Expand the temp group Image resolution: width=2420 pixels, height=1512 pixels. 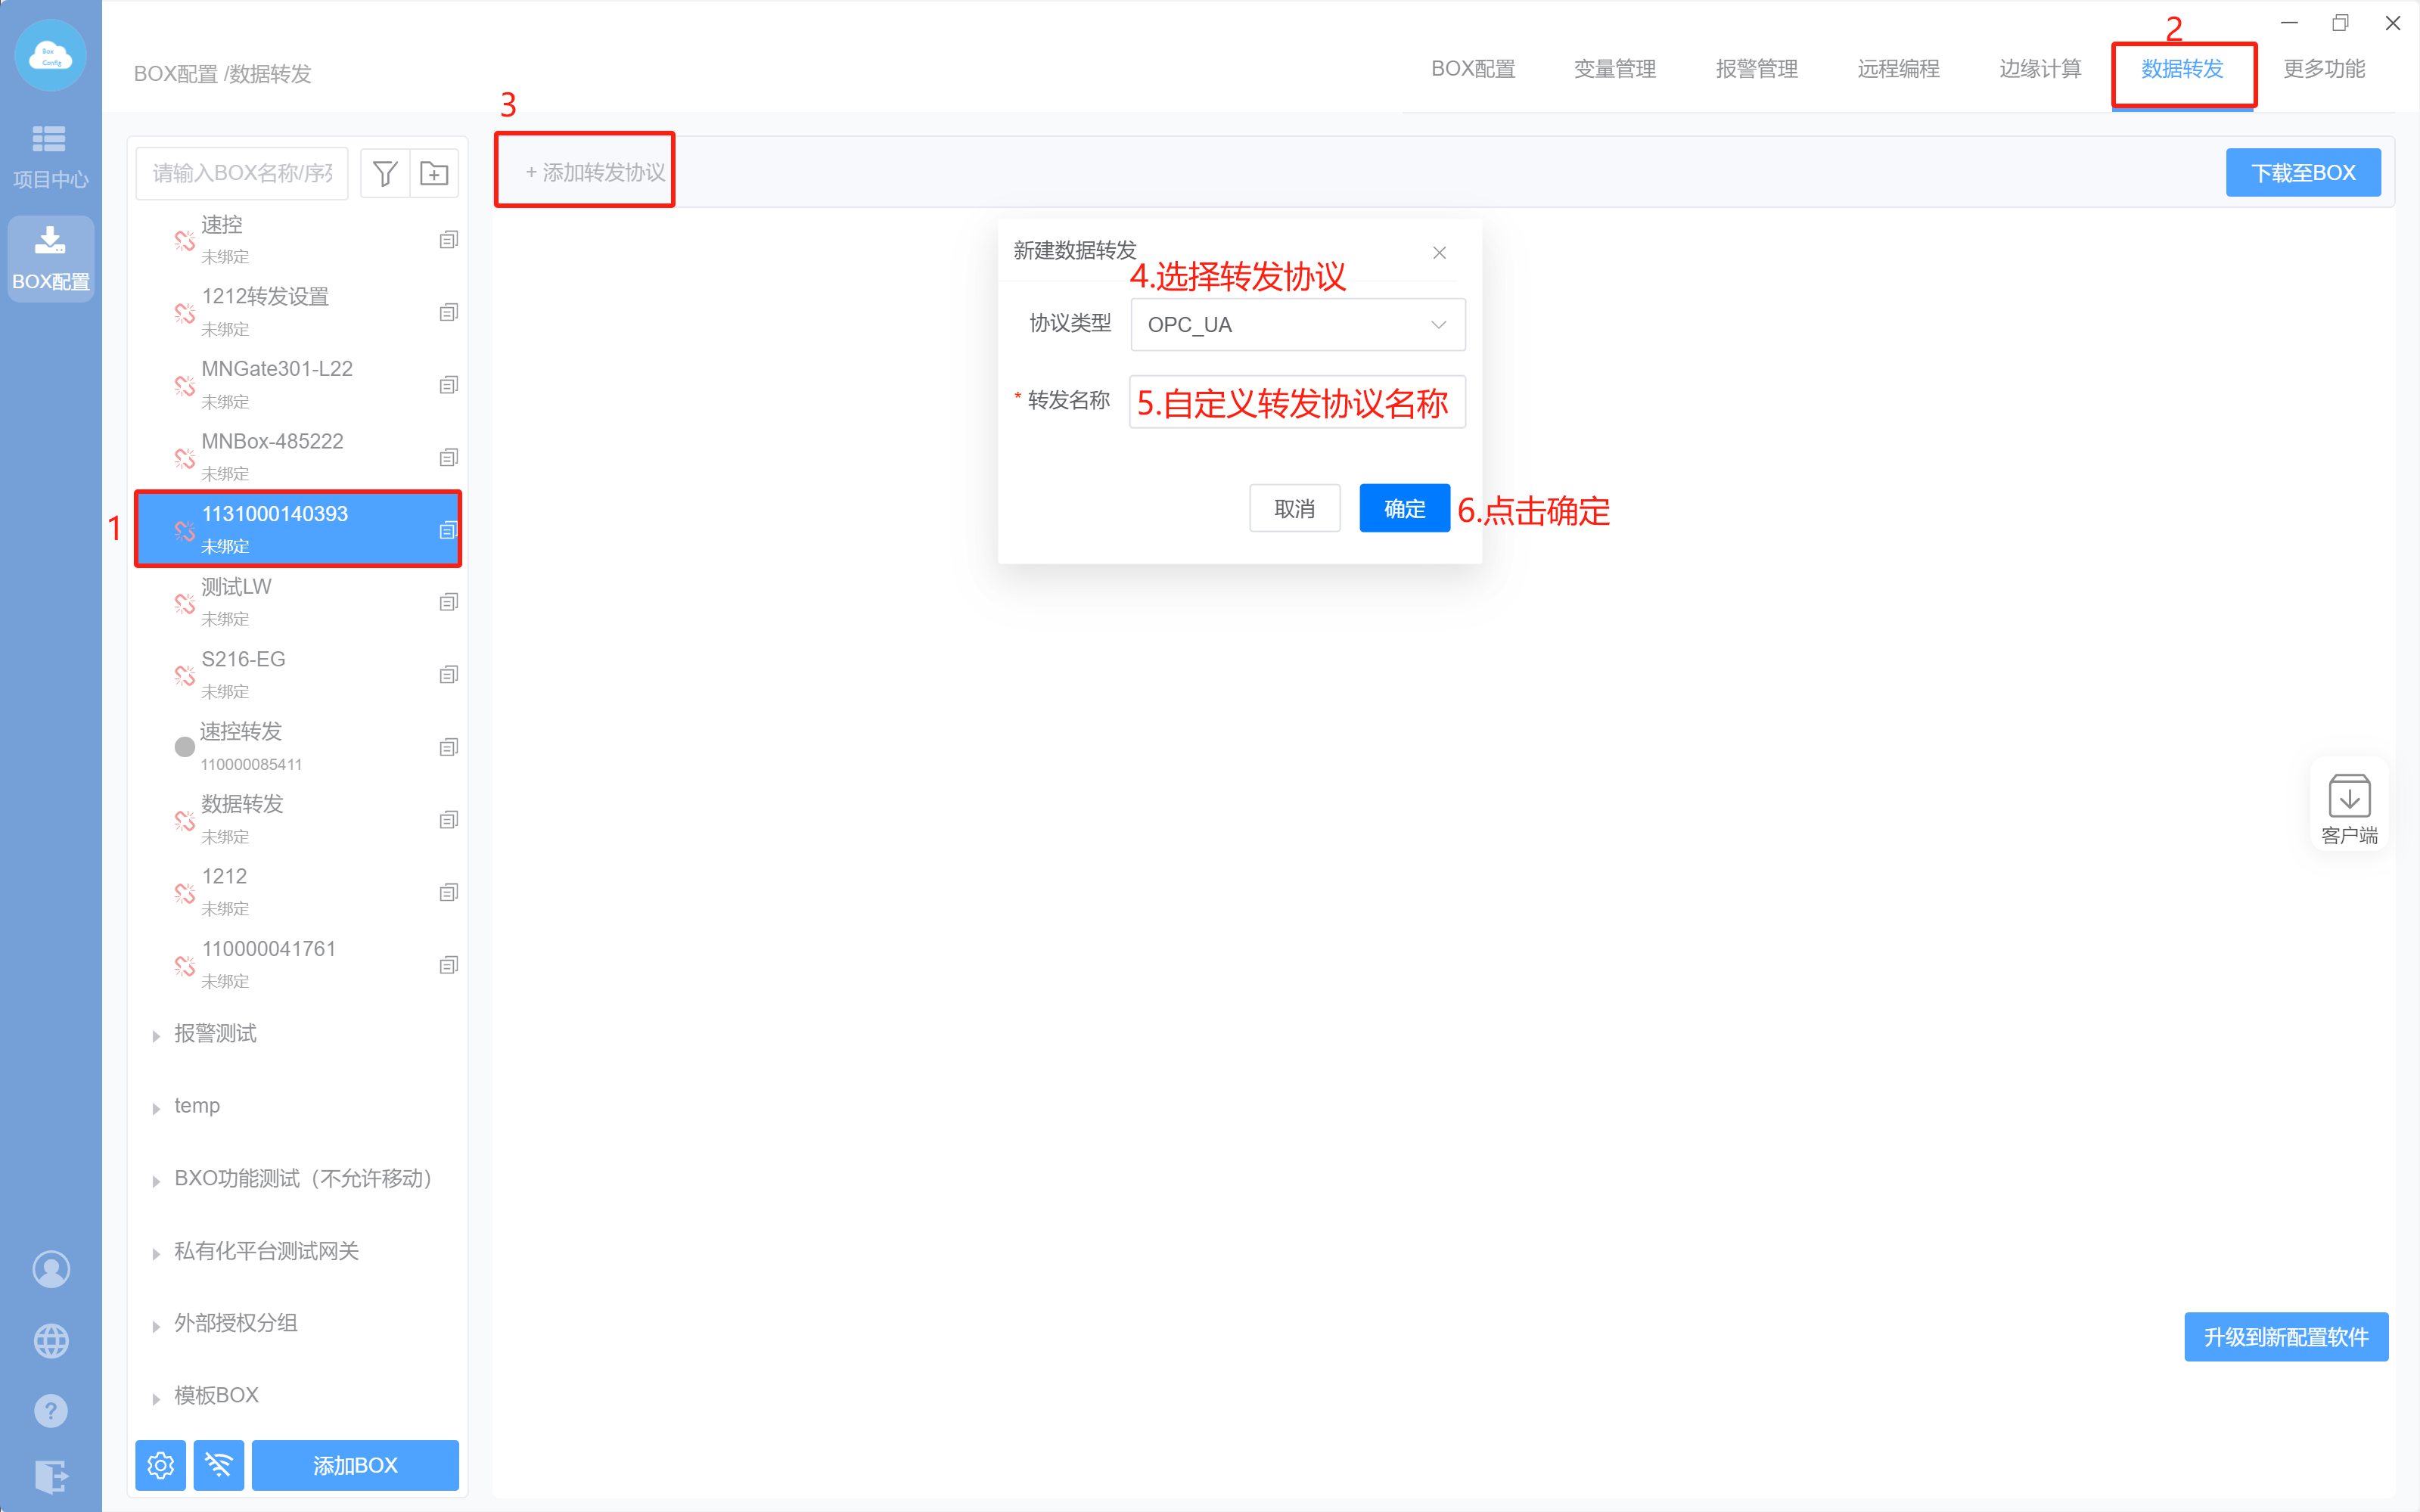coord(156,1107)
